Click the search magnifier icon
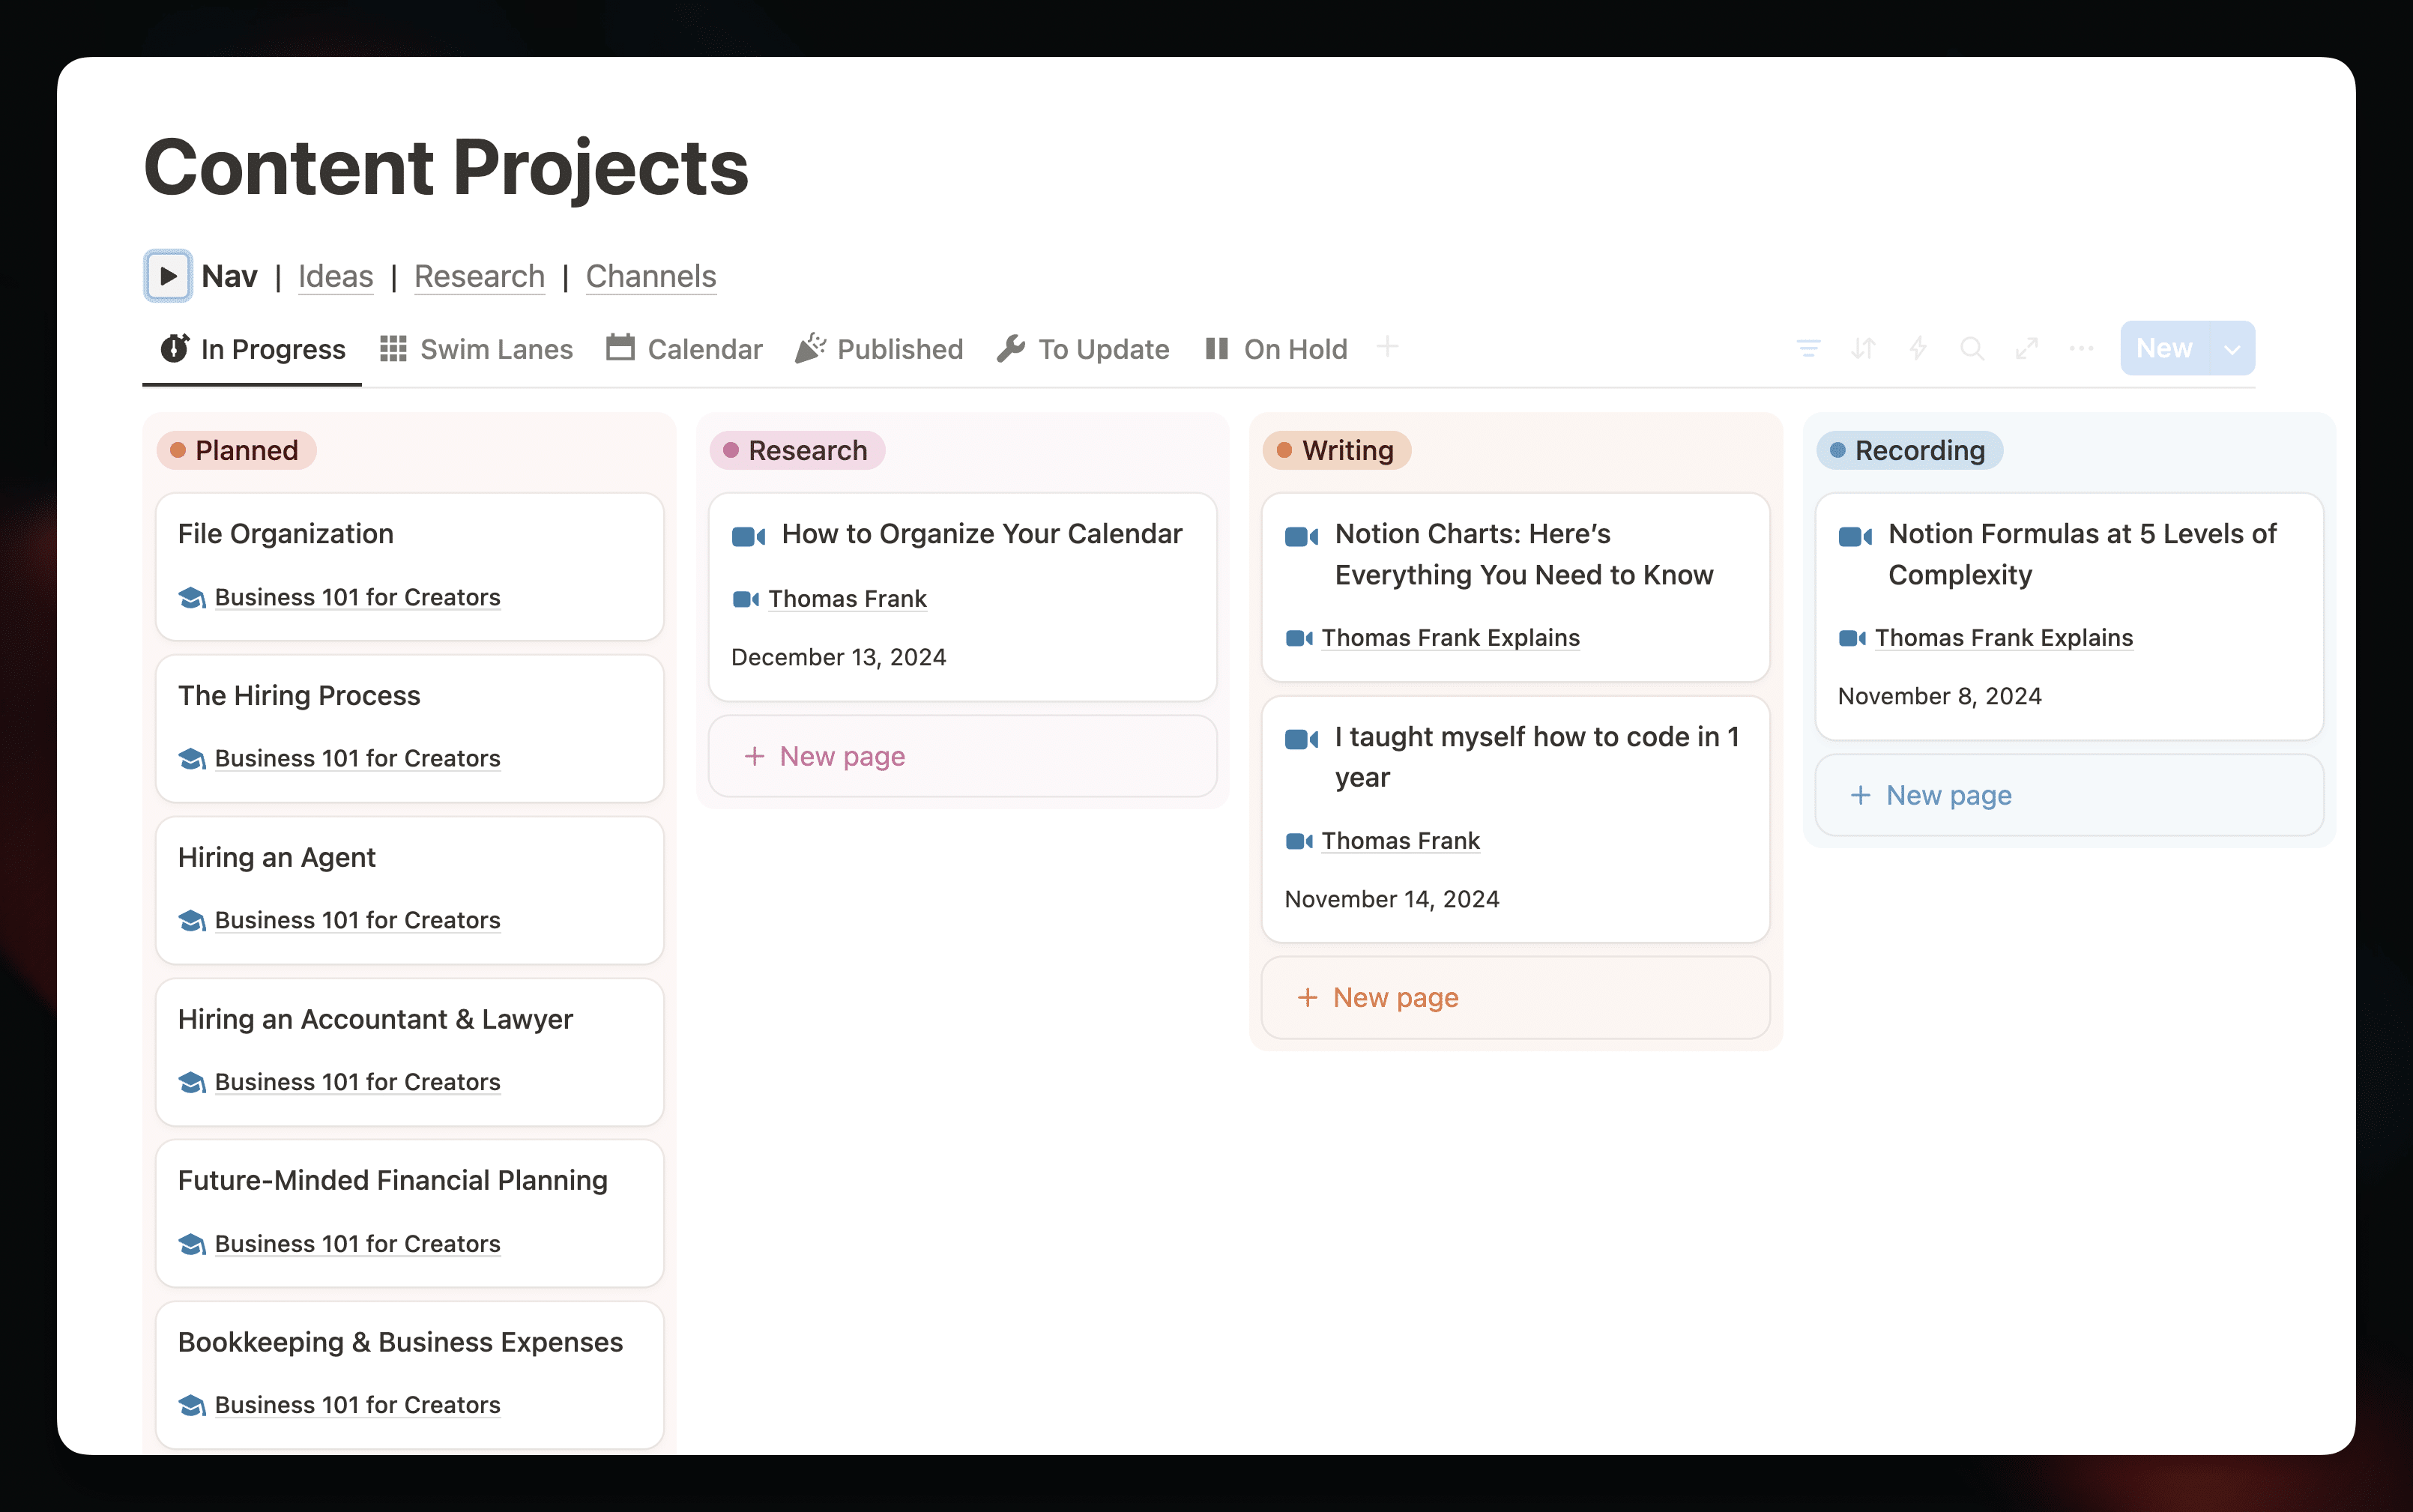Screen dimensions: 2413x1512 pyautogui.click(x=1972, y=348)
